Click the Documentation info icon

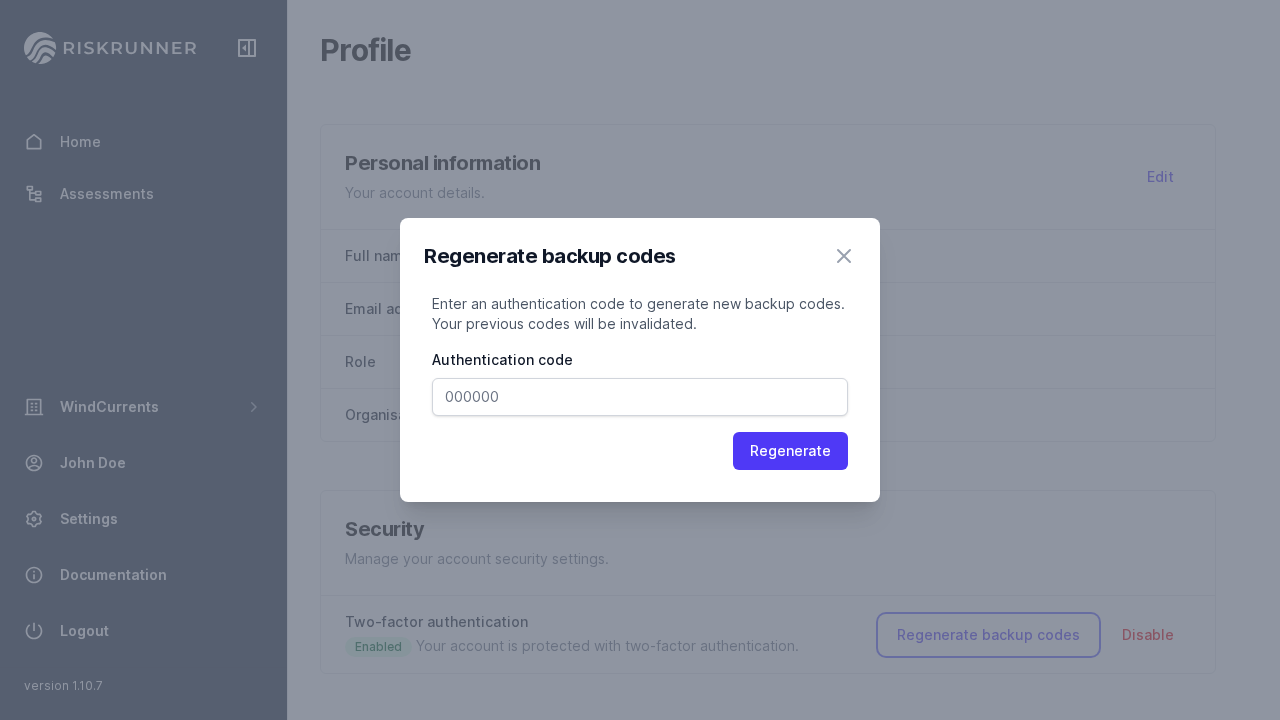click(x=34, y=575)
